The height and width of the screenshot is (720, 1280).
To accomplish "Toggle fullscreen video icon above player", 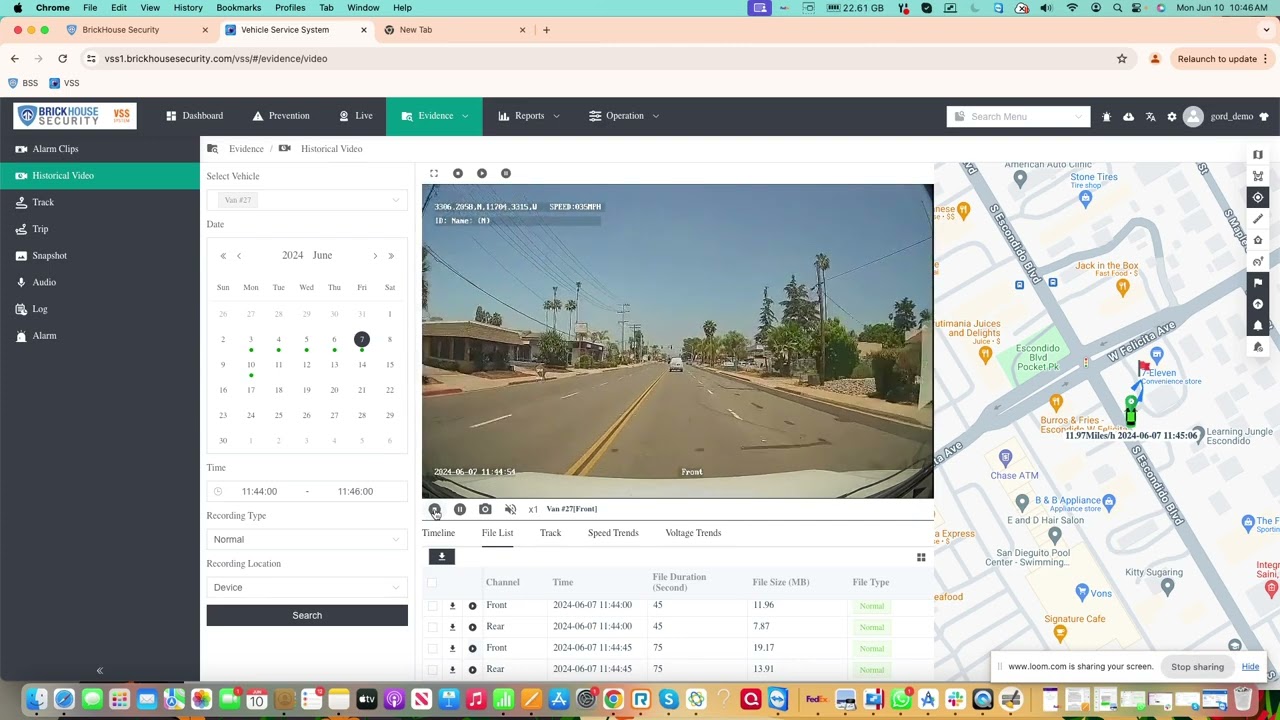I will (x=434, y=173).
